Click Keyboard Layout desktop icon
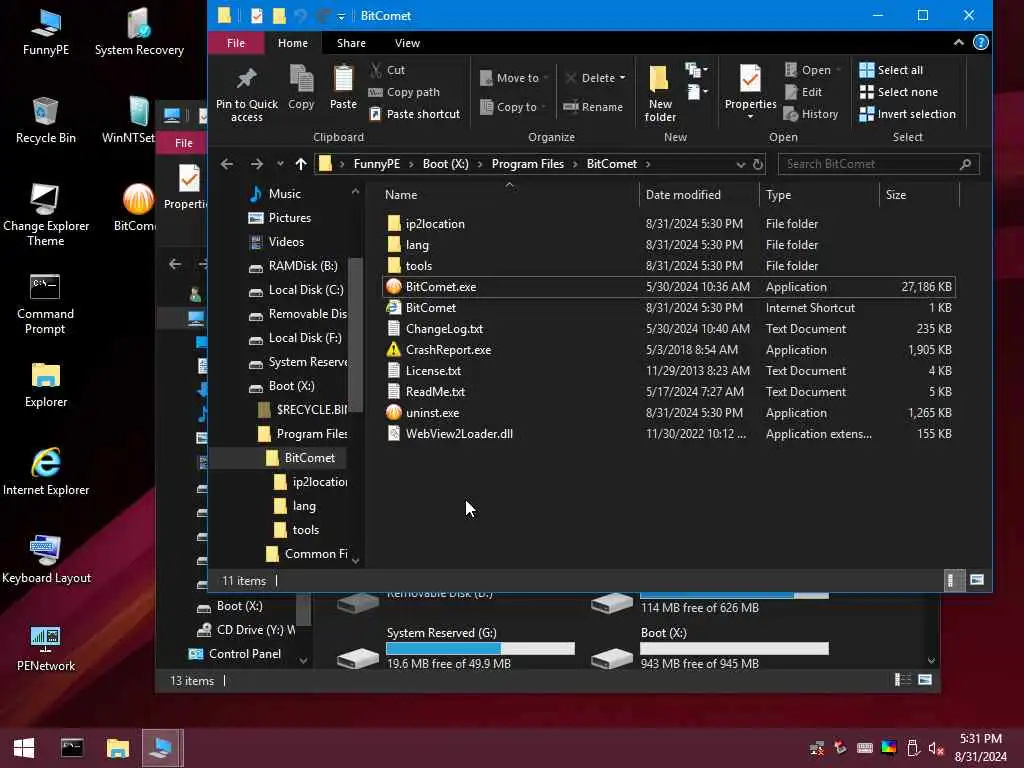The width and height of the screenshot is (1024, 768). [46, 560]
